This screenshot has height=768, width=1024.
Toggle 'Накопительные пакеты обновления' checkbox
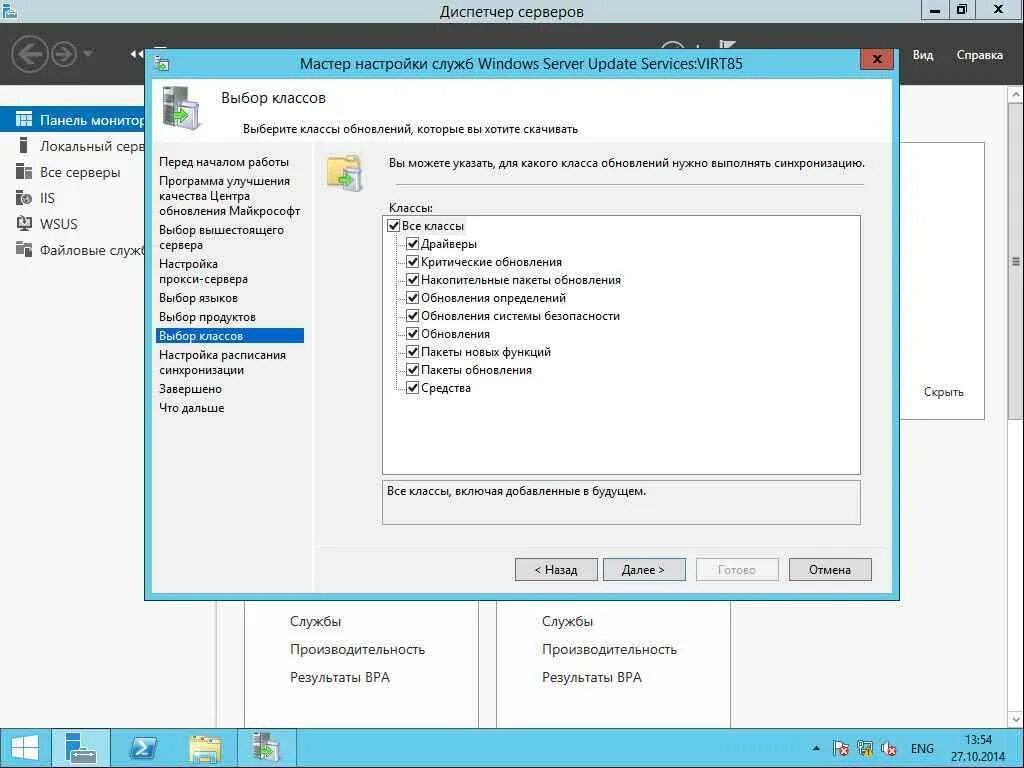click(x=412, y=280)
